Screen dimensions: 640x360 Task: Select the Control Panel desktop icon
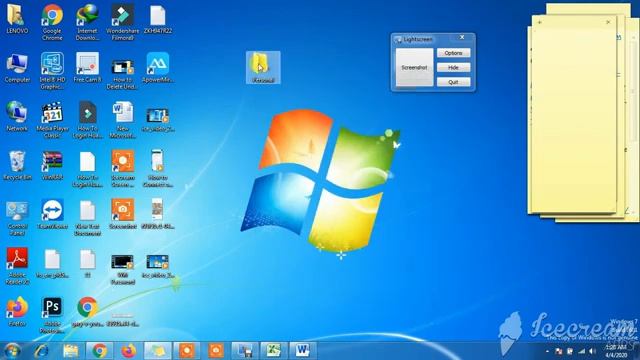pos(17,218)
